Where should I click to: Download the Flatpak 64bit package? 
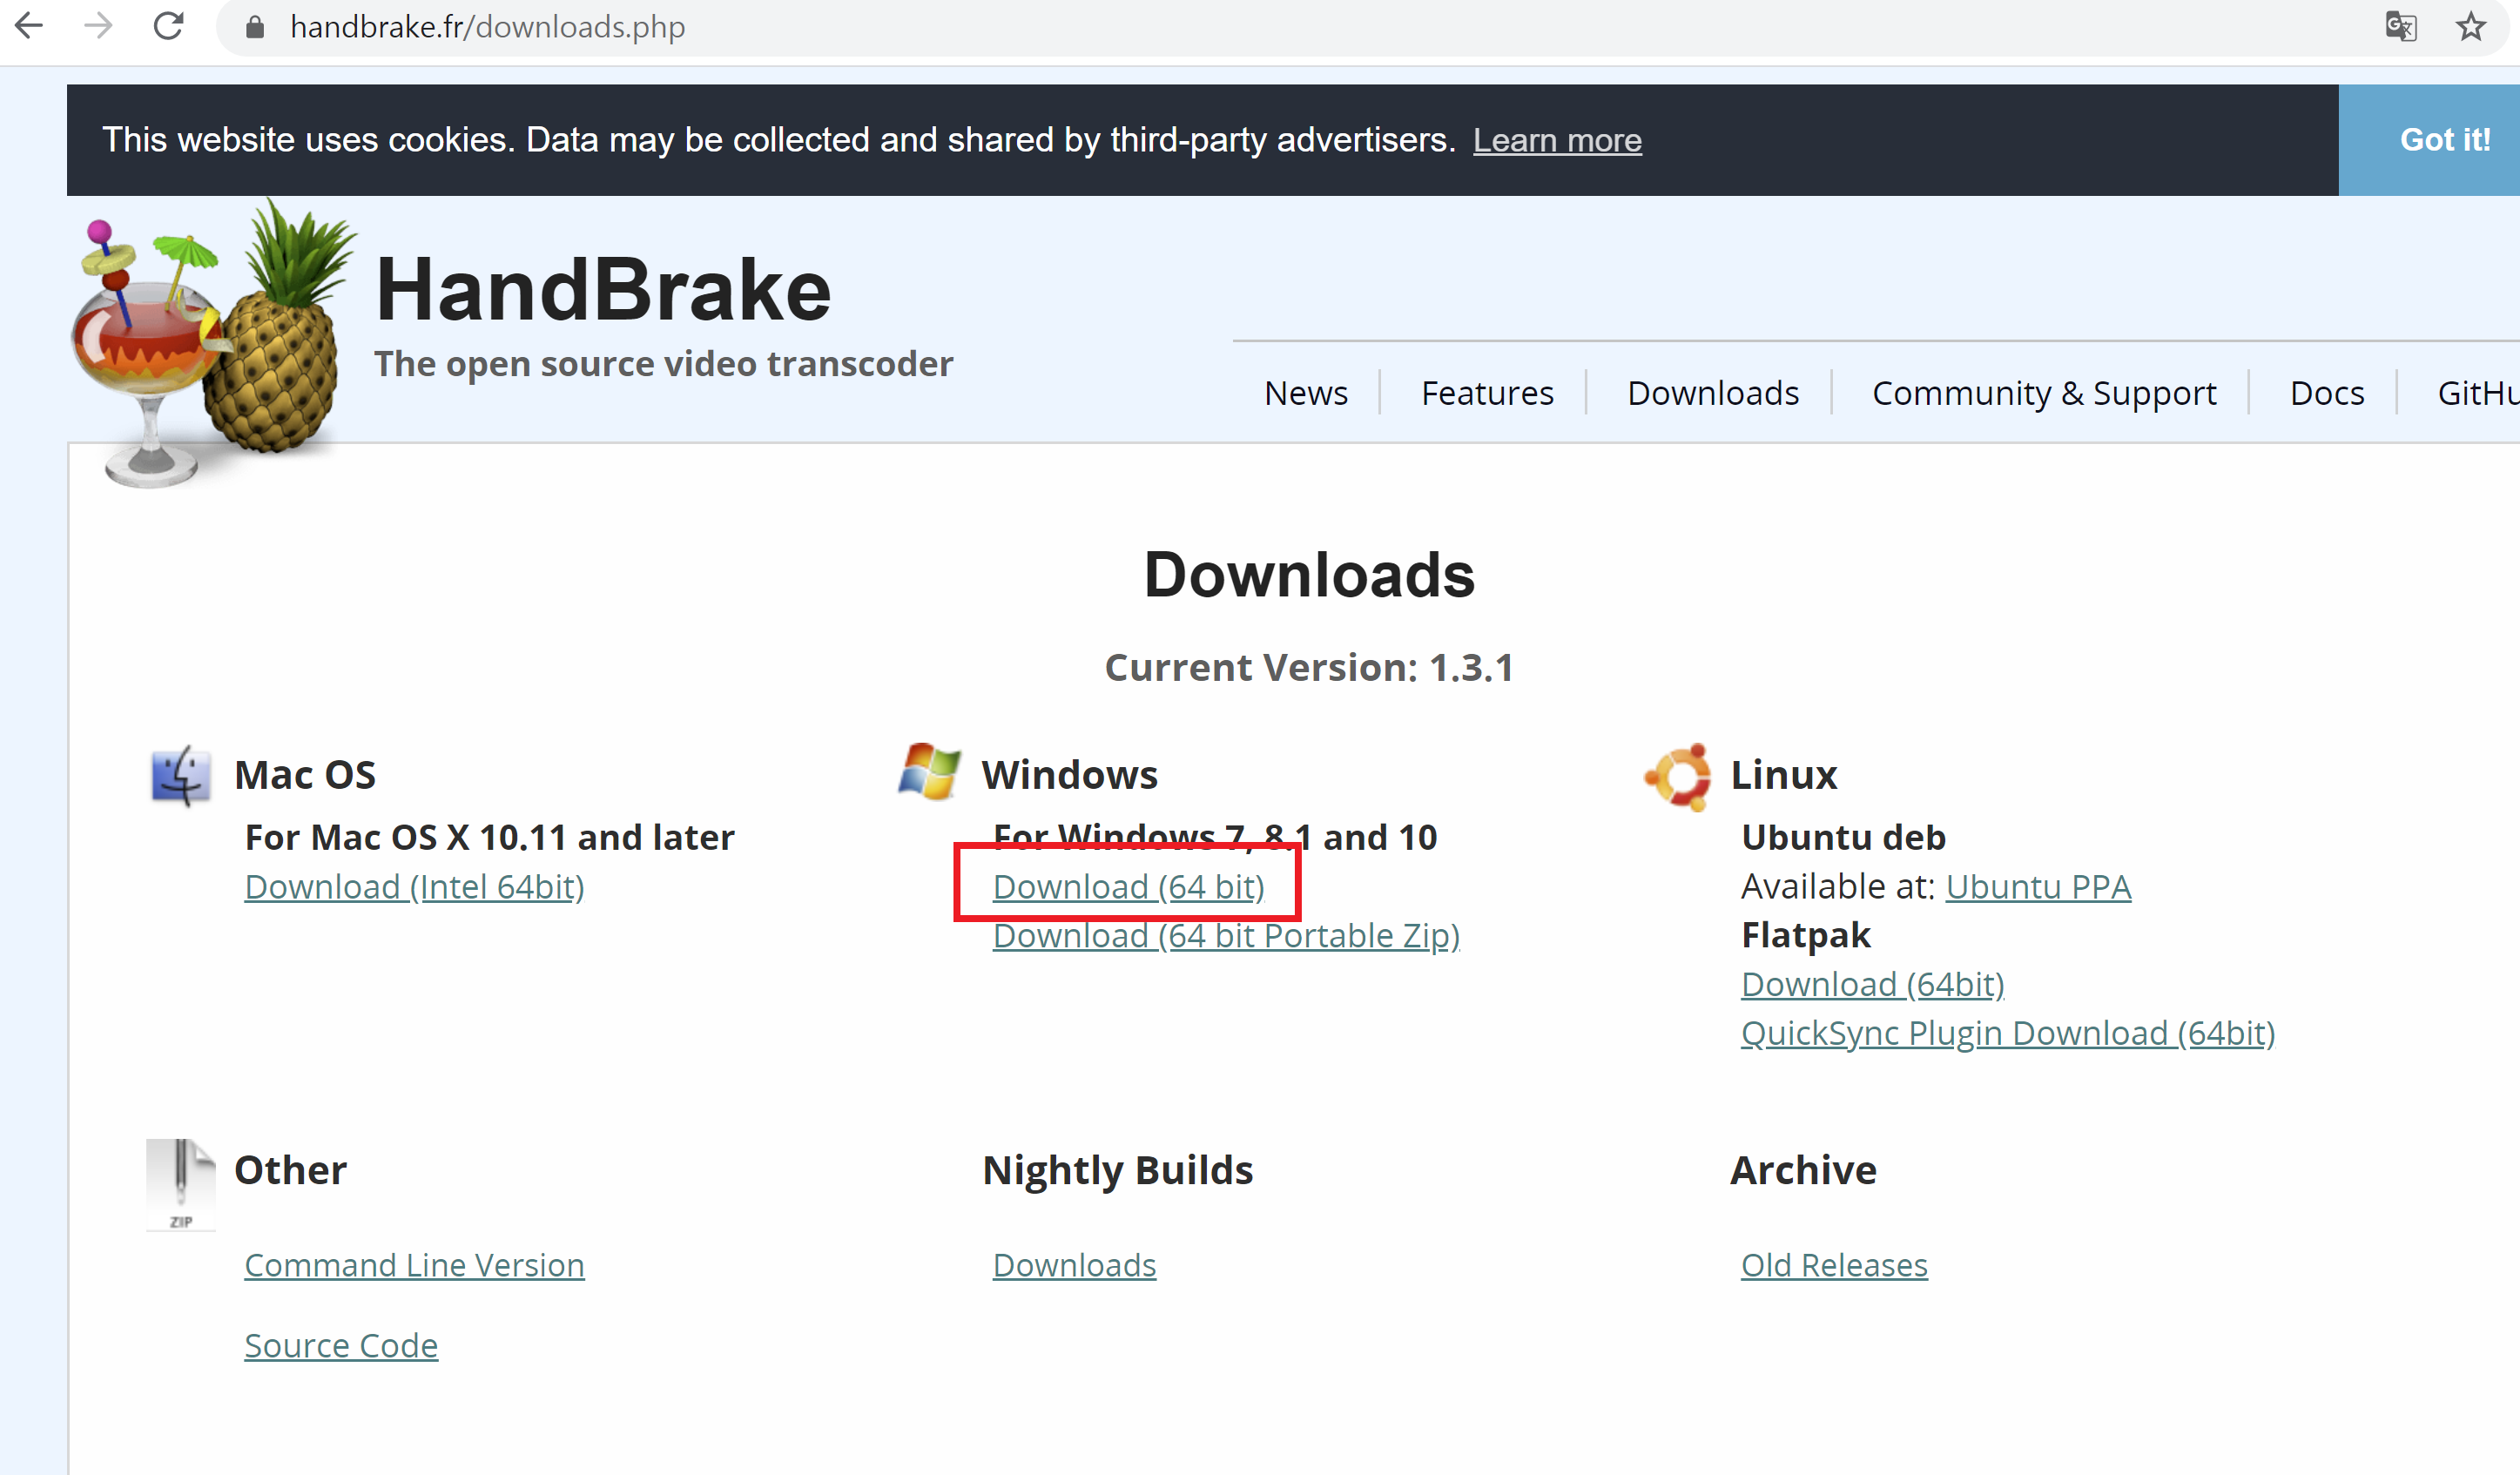(x=1872, y=985)
